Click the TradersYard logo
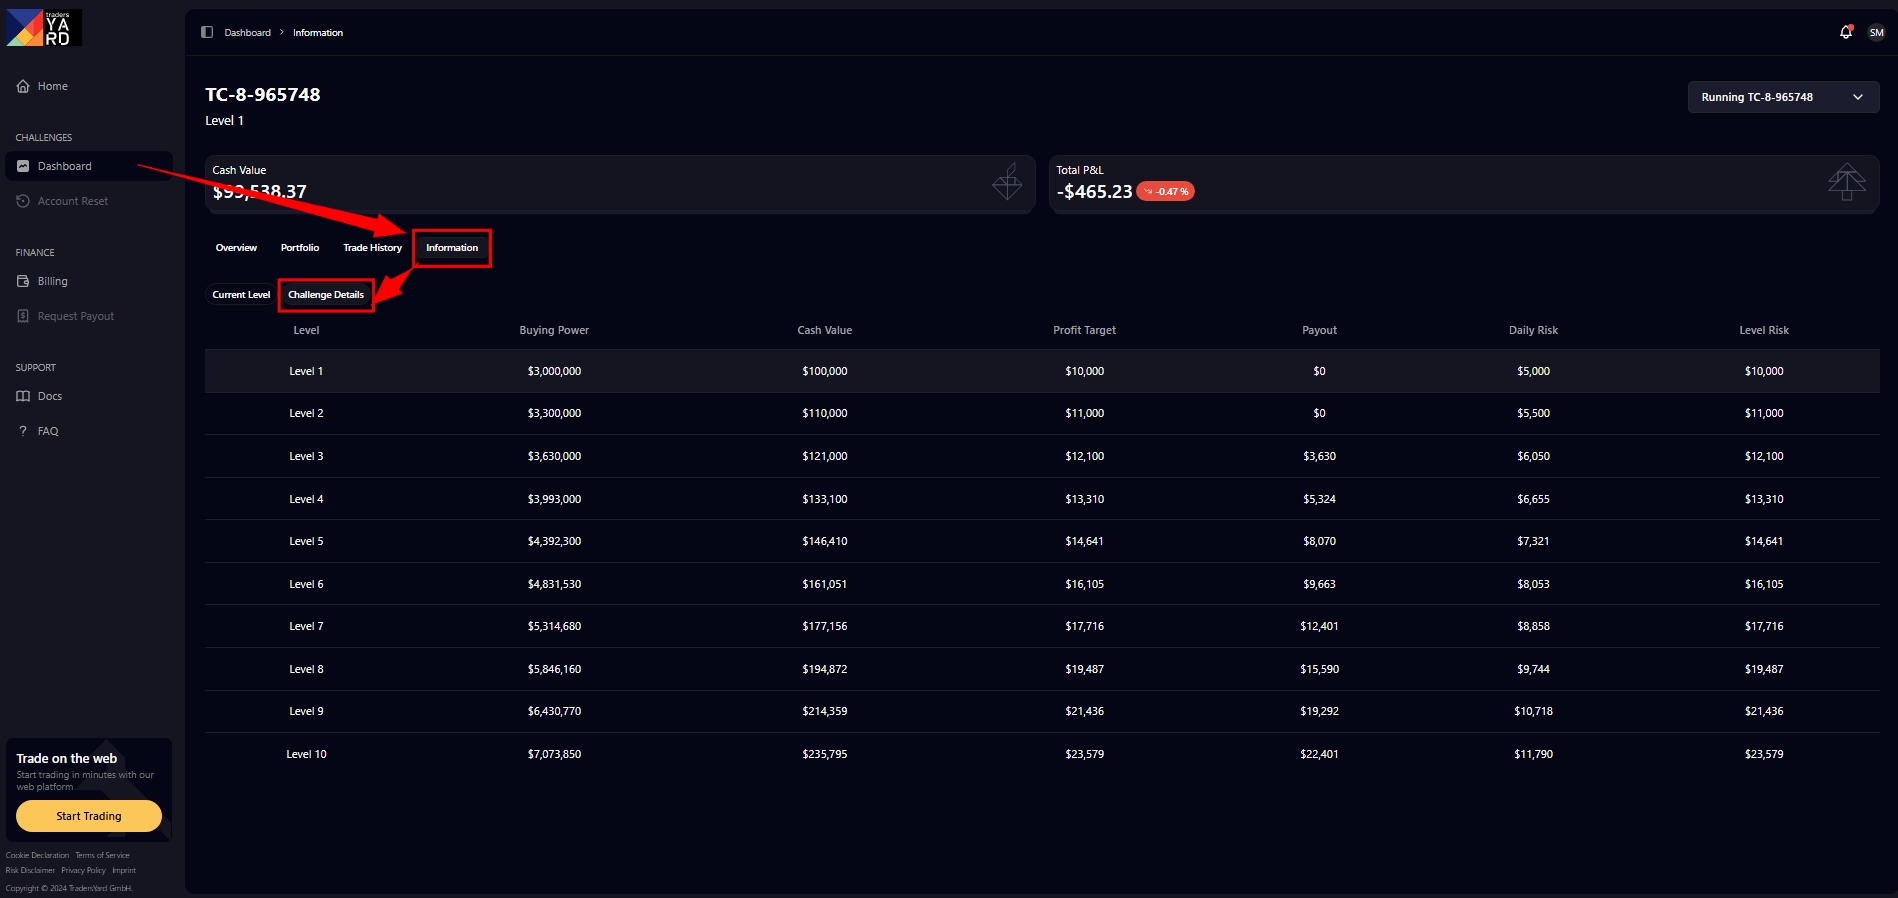This screenshot has height=898, width=1898. pos(44,28)
